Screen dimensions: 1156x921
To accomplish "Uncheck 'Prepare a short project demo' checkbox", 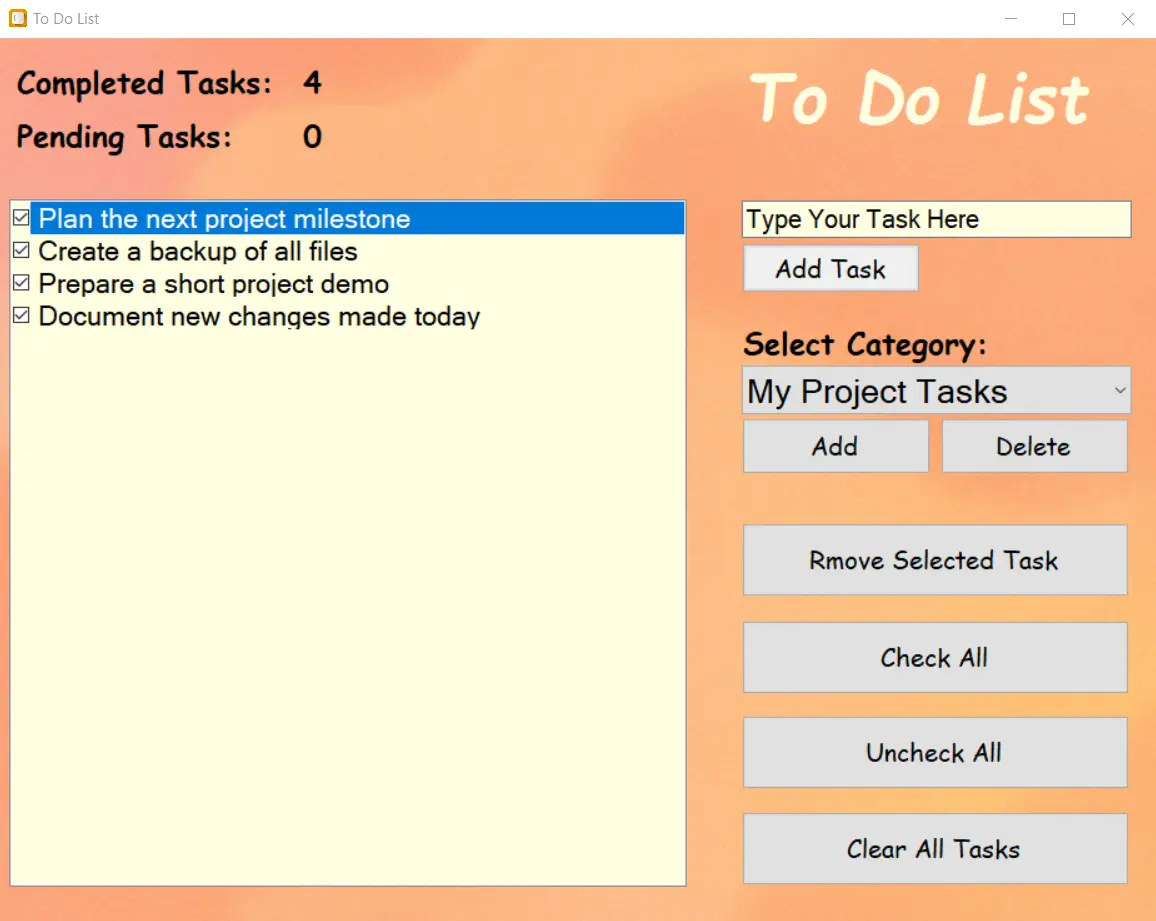I will [x=21, y=284].
